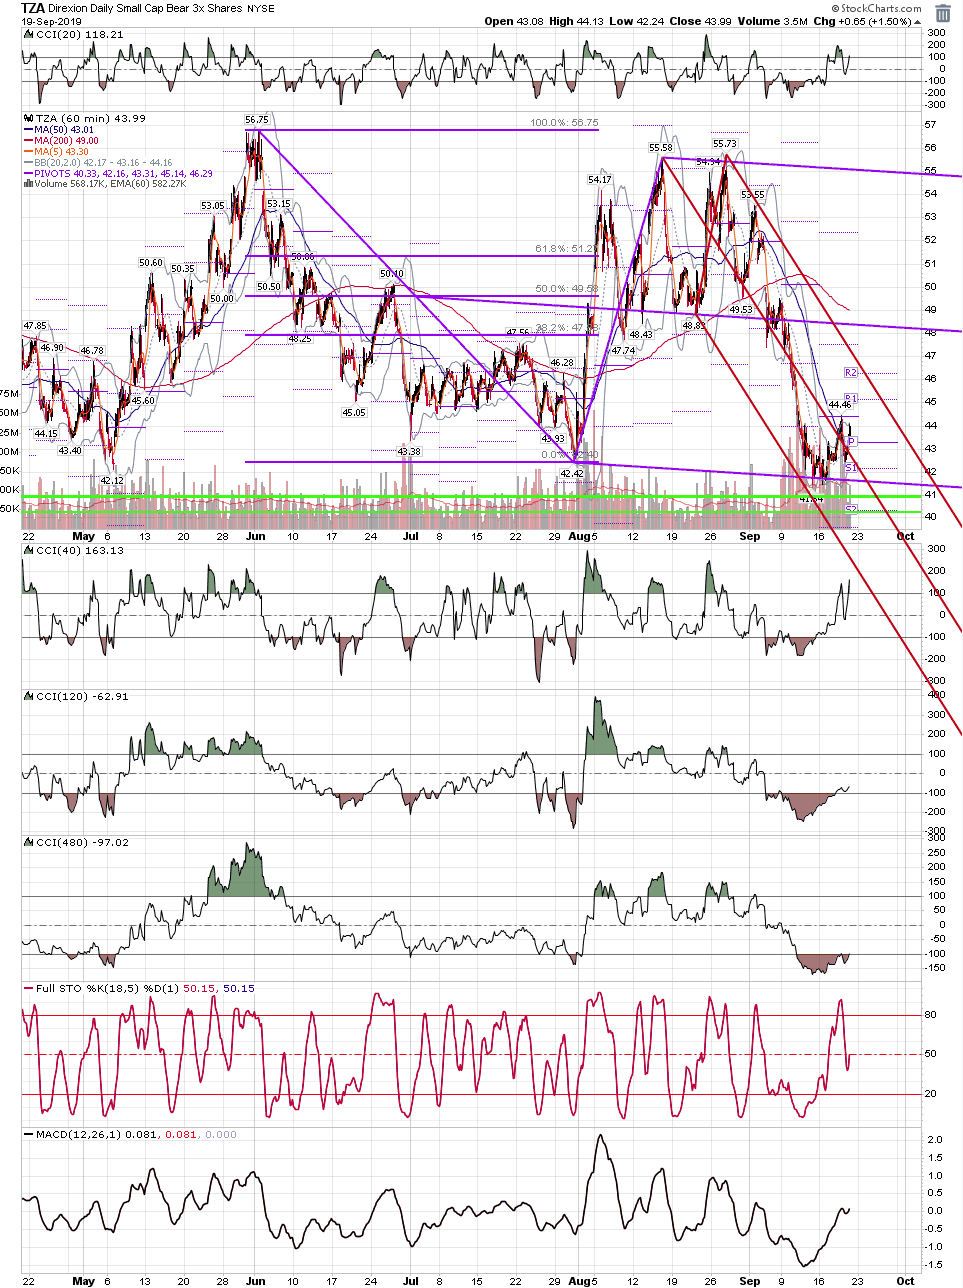Click the trash can delete icon
Screen dimensions: 963x1288
pyautogui.click(x=943, y=13)
